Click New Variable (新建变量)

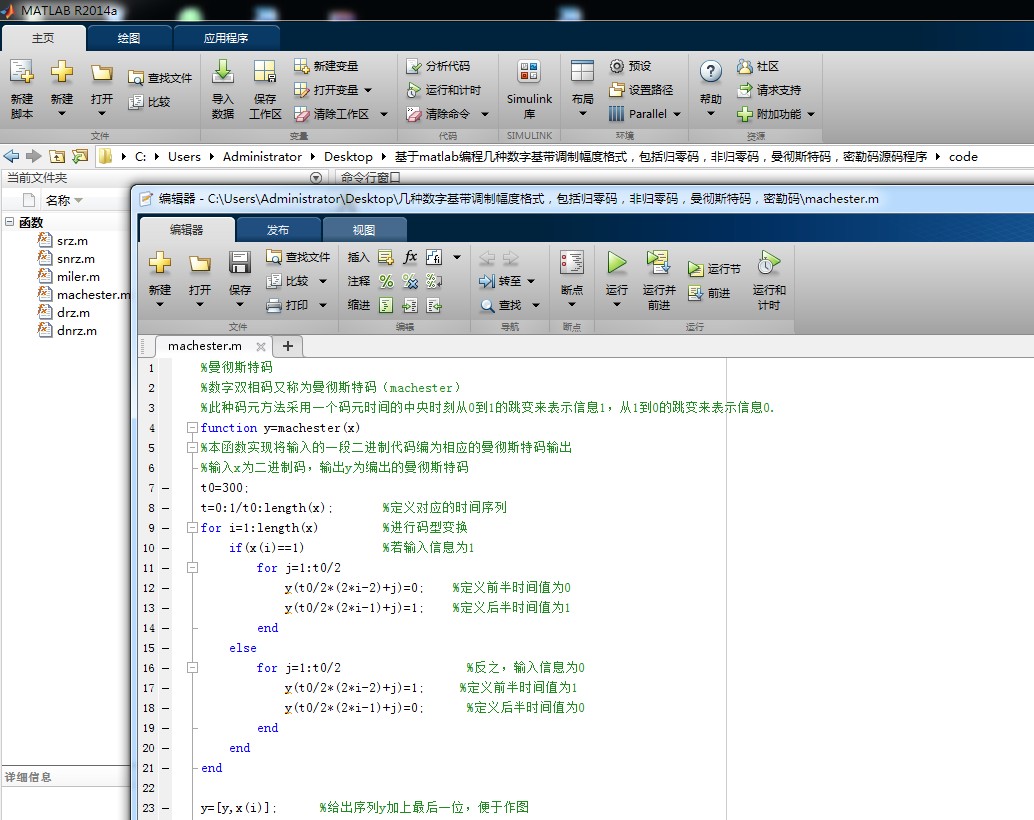click(x=326, y=66)
